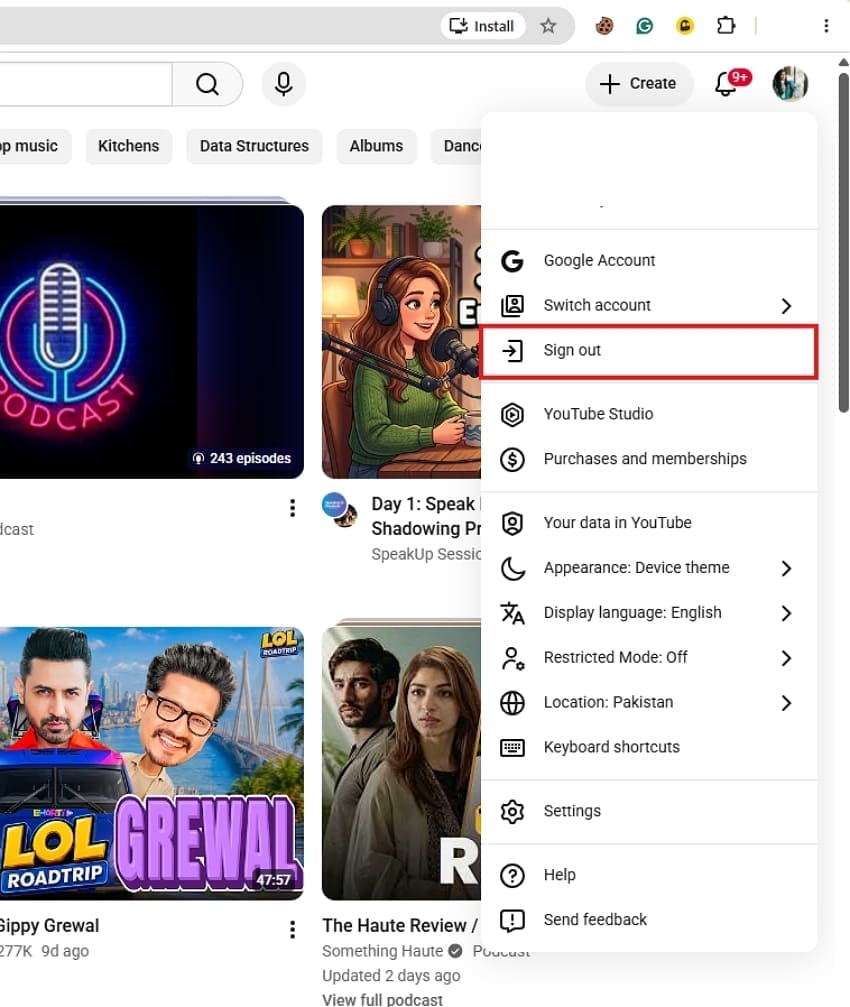Viewport: 850px width, 1007px height.
Task: Select the Kitchens filter chip
Action: [128, 146]
